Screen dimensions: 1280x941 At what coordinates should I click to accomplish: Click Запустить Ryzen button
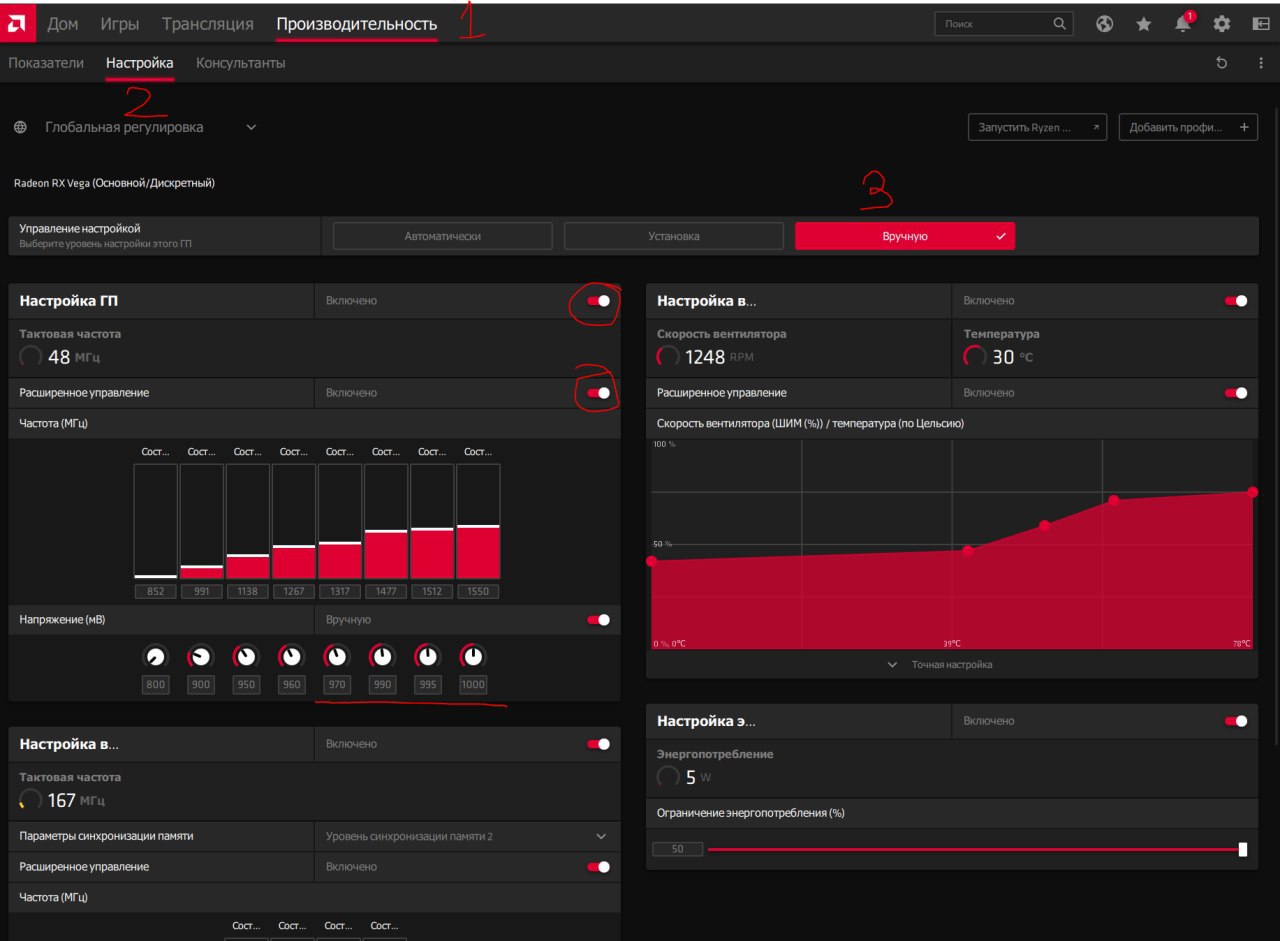tap(1037, 127)
